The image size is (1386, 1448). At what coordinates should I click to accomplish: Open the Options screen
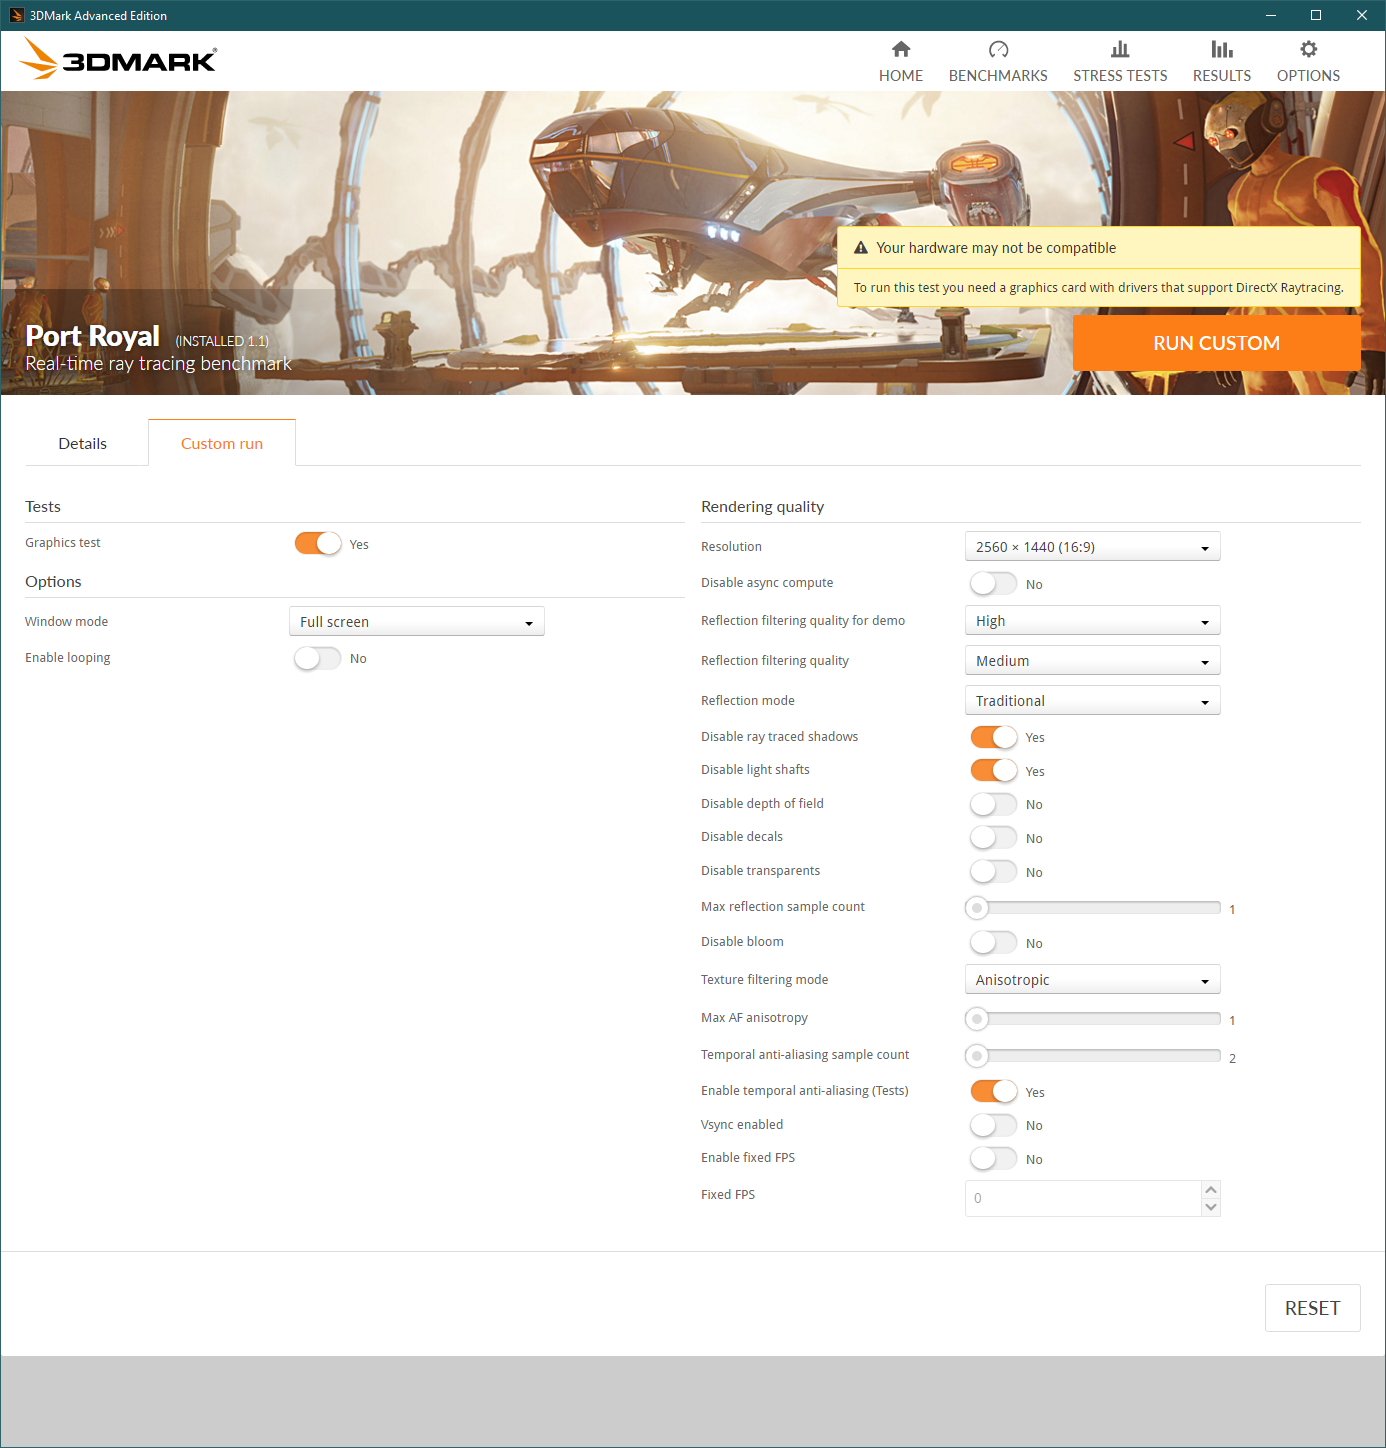(x=1308, y=60)
